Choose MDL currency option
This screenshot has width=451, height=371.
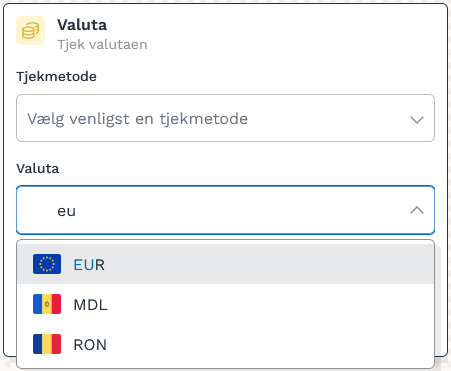225,304
